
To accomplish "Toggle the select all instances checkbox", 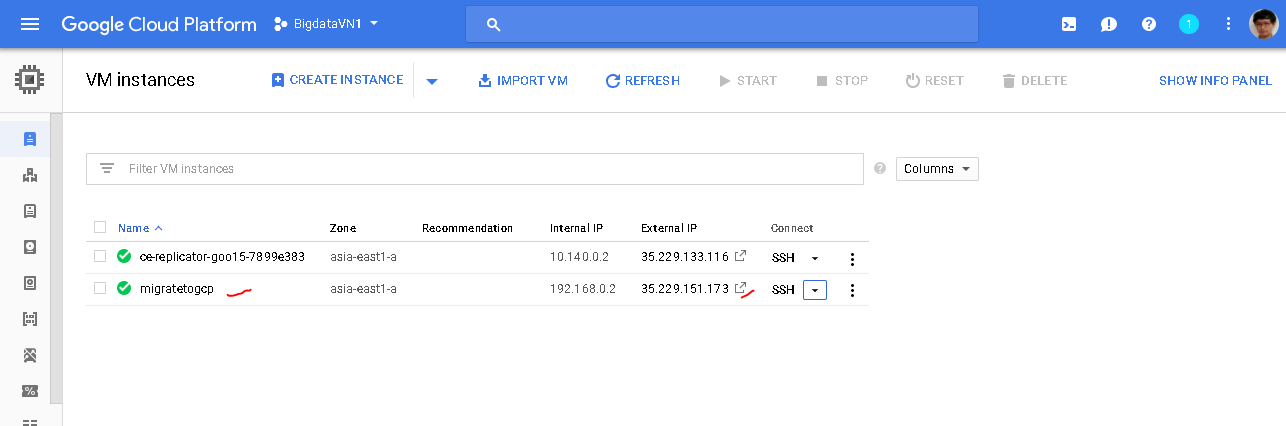I will pyautogui.click(x=100, y=227).
